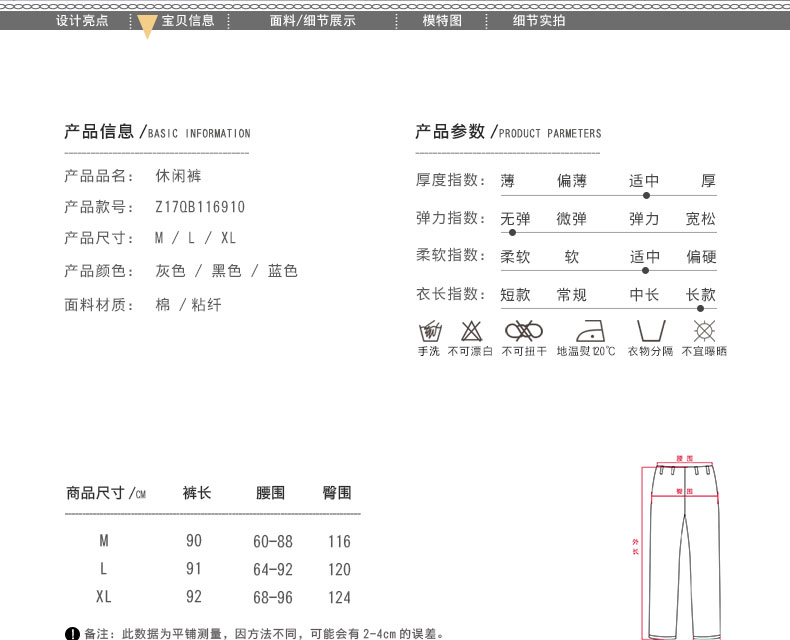Image resolution: width=790 pixels, height=640 pixels.
Task: Go to the 模特图 tab
Action: [x=442, y=20]
